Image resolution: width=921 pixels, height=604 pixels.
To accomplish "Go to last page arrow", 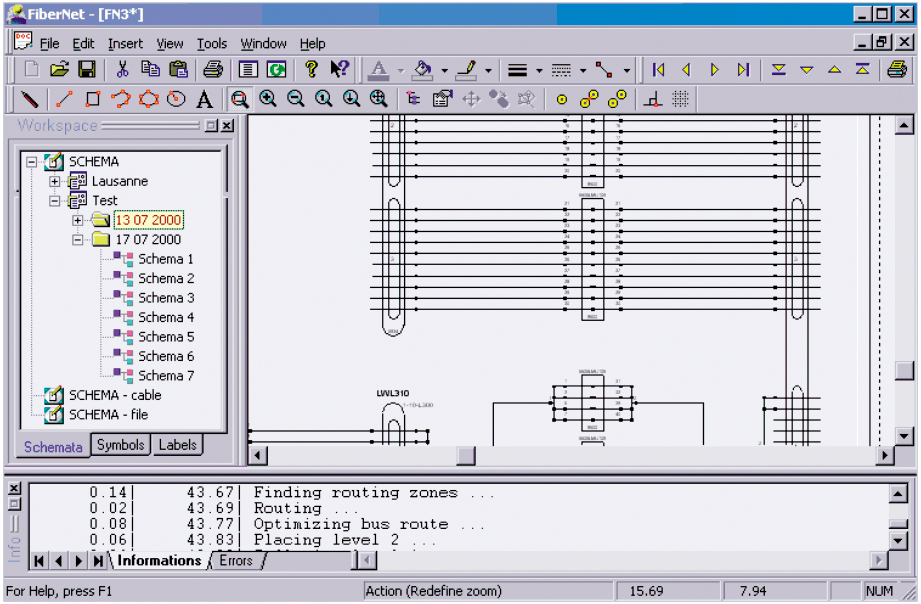I will [743, 69].
